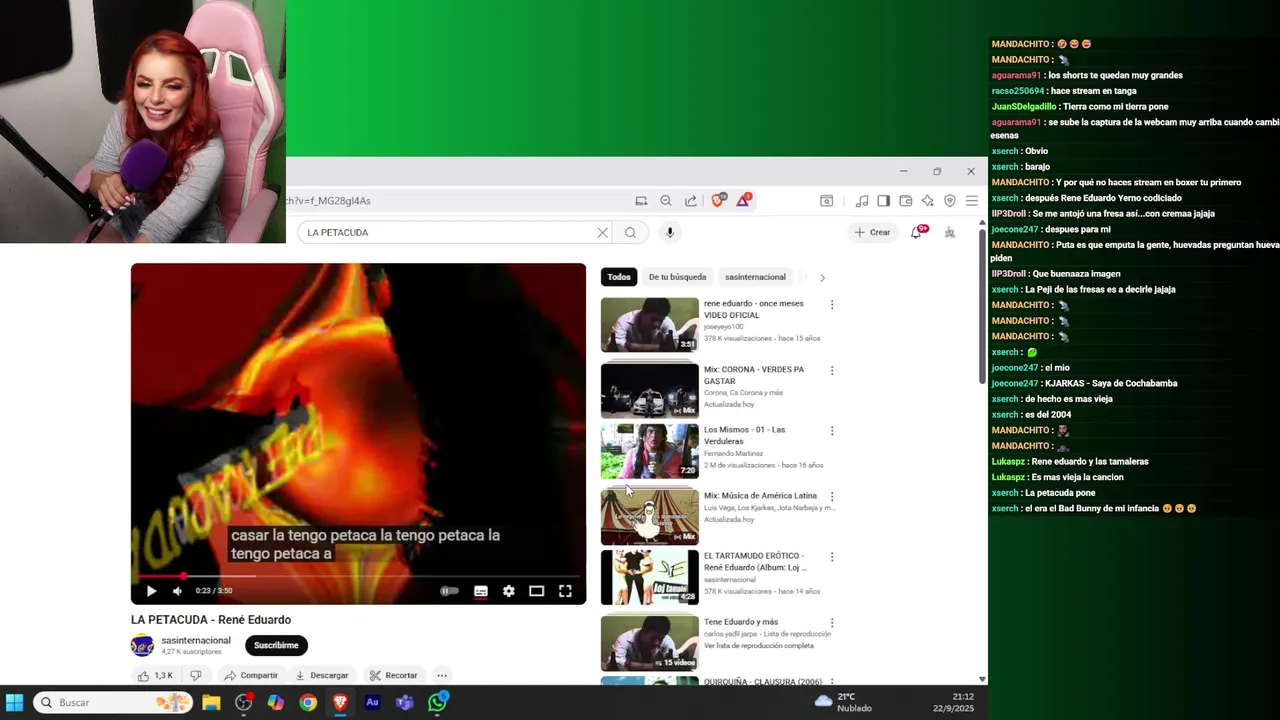Open options menu for Los Mismos video

pos(832,431)
